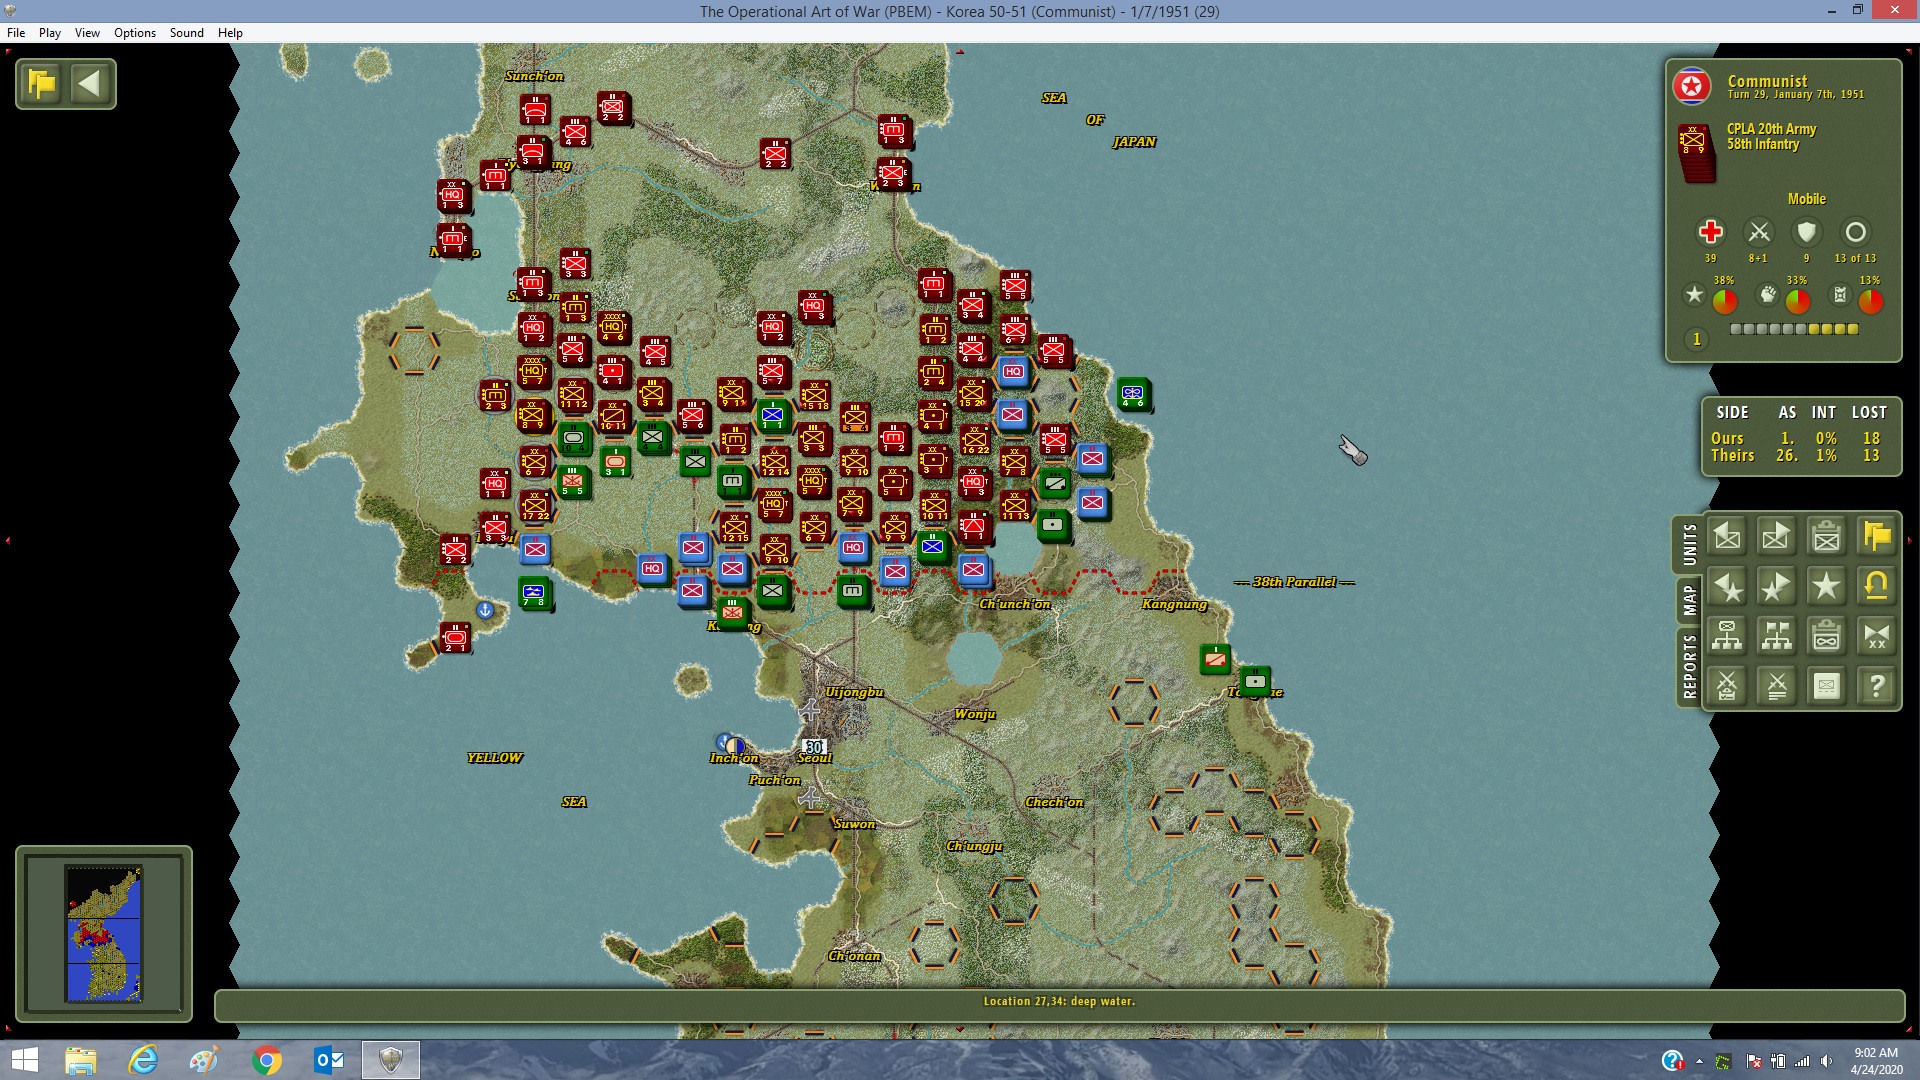Open Google Chrome from the taskbar

coord(267,1060)
